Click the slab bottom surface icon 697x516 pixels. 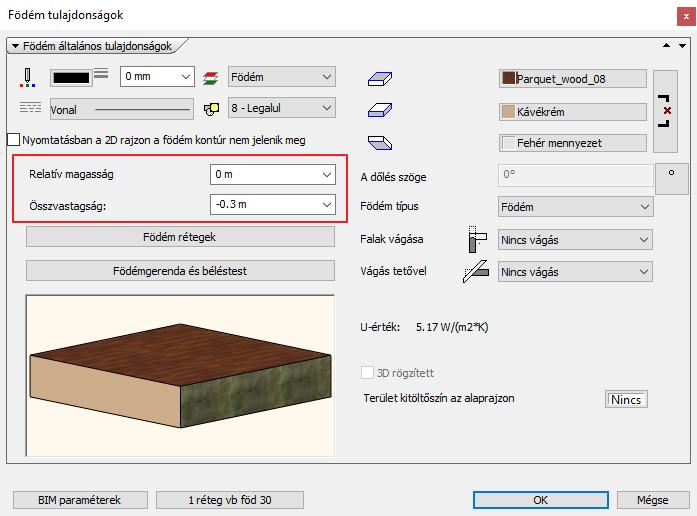coord(380,143)
